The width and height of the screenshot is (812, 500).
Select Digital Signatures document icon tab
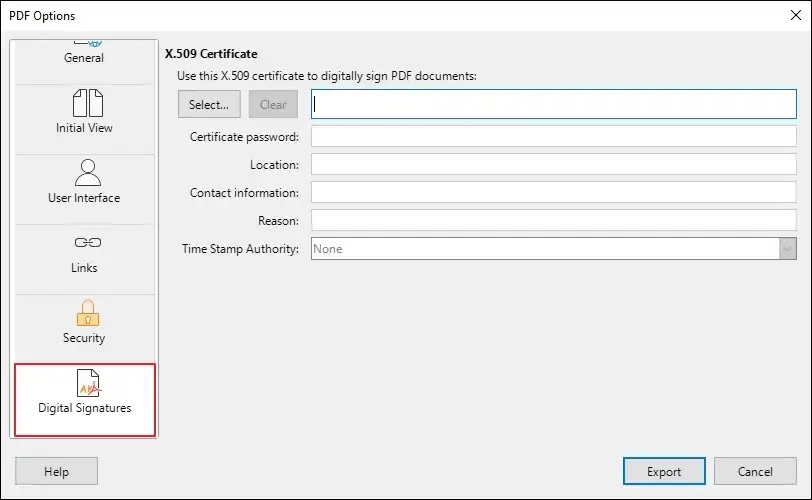pyautogui.click(x=85, y=400)
